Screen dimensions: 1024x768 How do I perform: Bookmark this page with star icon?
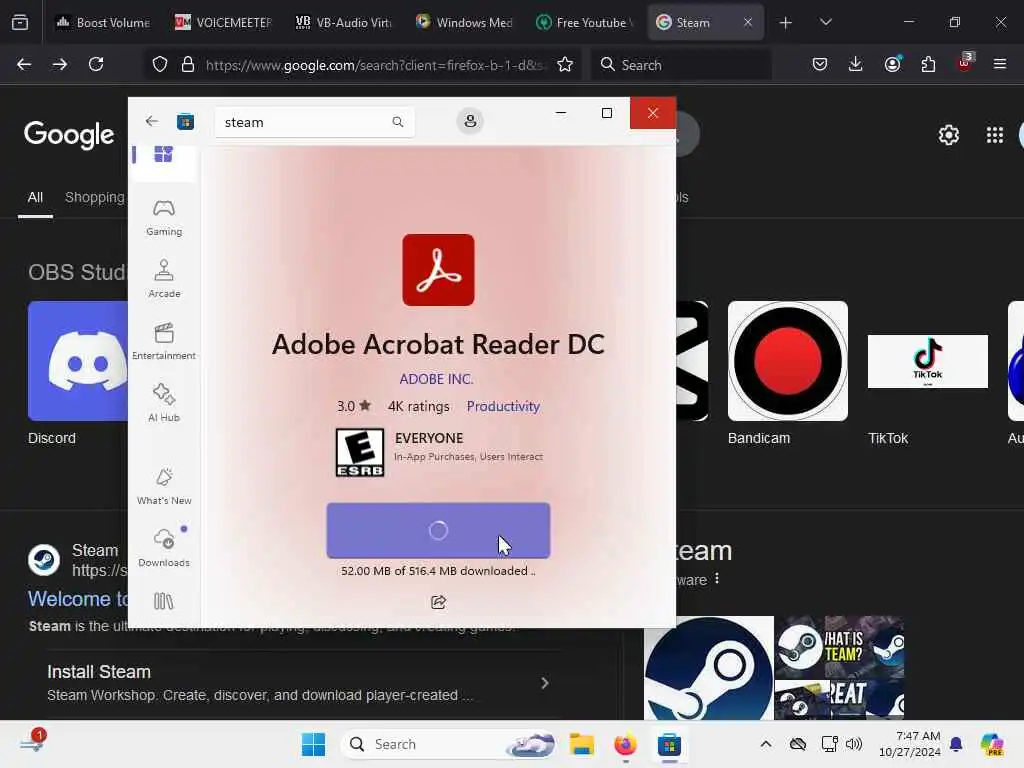pyautogui.click(x=565, y=64)
